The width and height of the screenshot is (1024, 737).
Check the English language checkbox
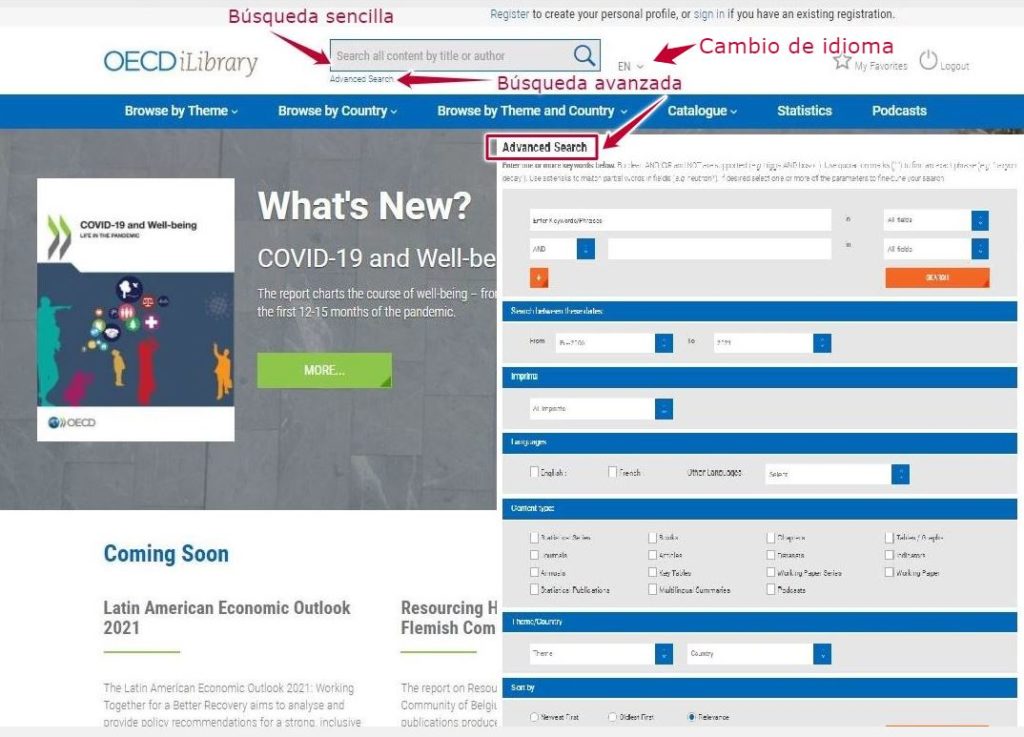534,471
